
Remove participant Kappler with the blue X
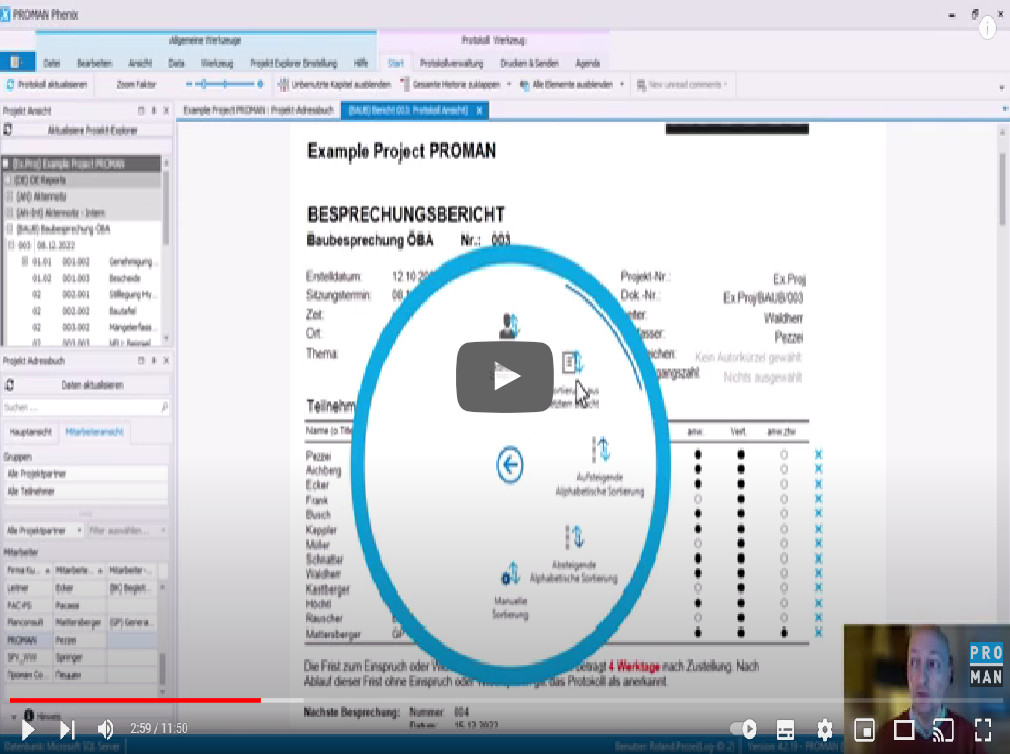pyautogui.click(x=819, y=529)
